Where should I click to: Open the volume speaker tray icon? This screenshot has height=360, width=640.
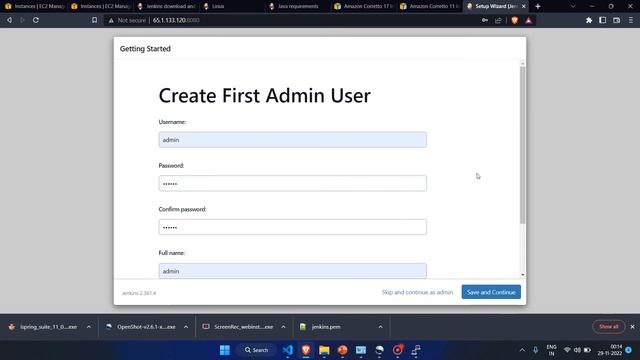click(x=577, y=350)
